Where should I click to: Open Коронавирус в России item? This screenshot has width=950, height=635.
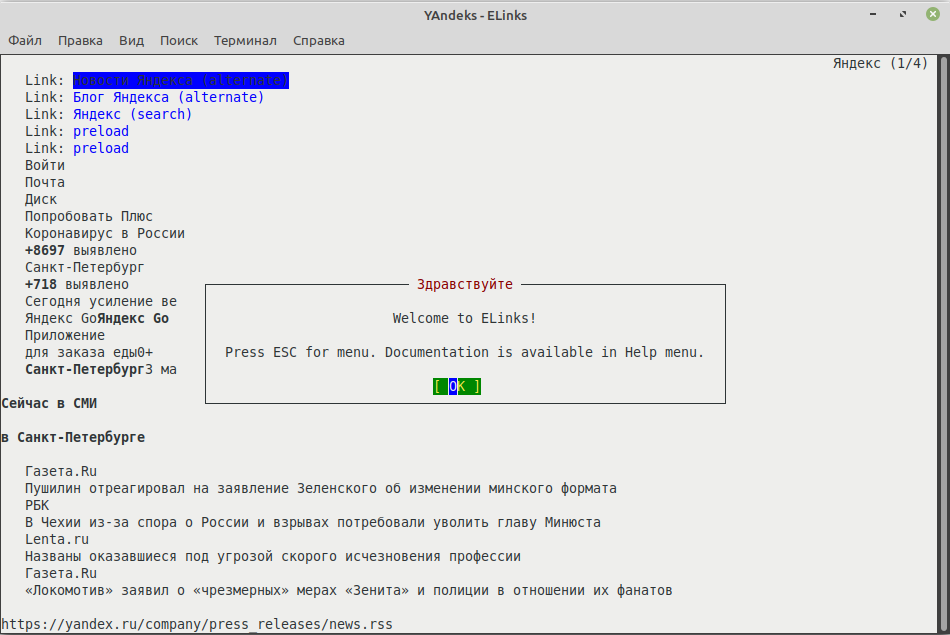pos(105,233)
